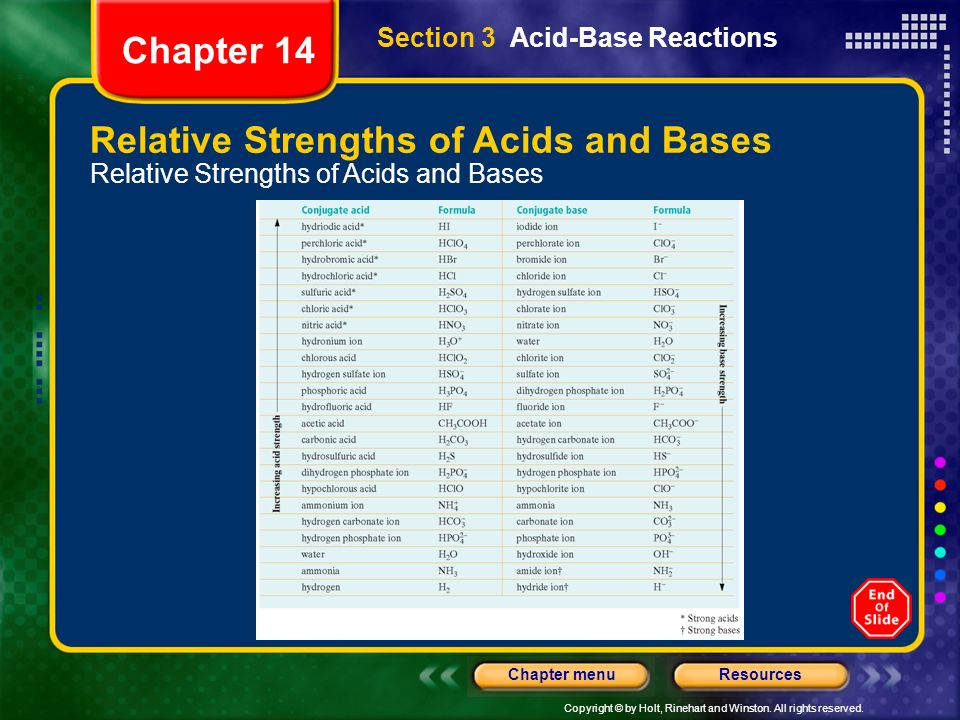Select the hydrobromic acid* entry

tap(339, 260)
